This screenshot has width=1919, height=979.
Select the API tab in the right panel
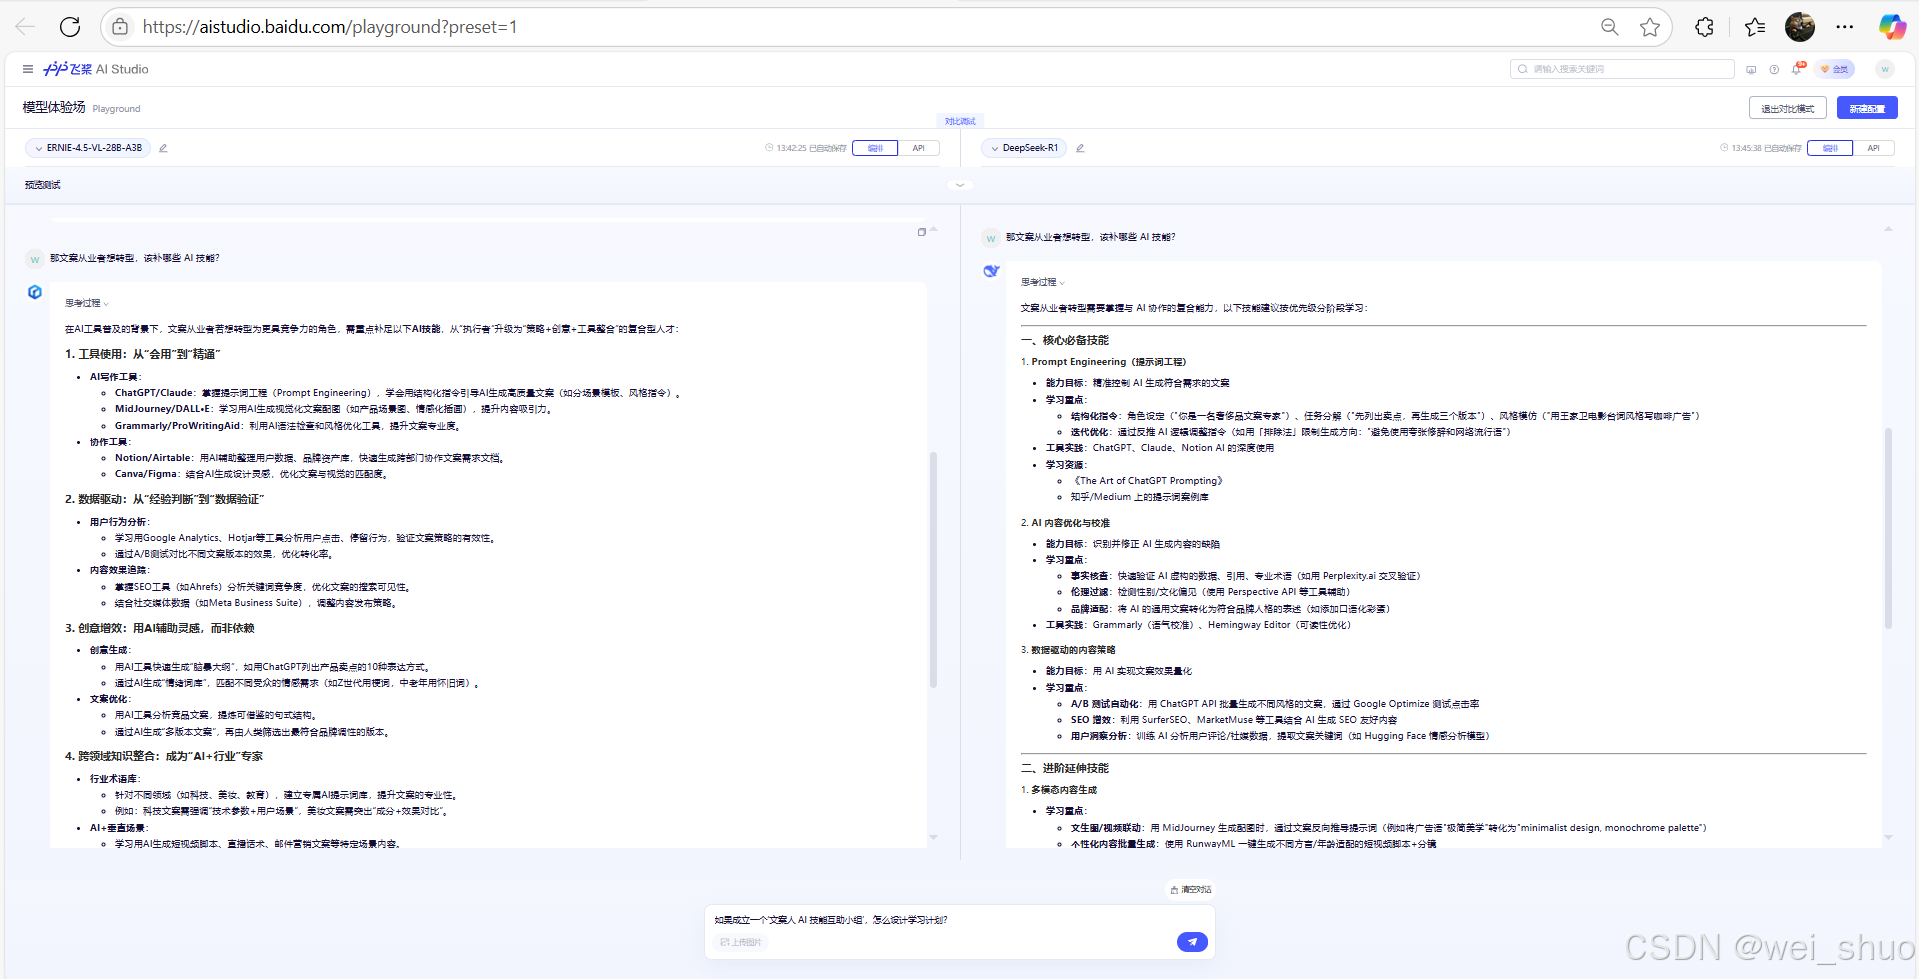pyautogui.click(x=1874, y=148)
